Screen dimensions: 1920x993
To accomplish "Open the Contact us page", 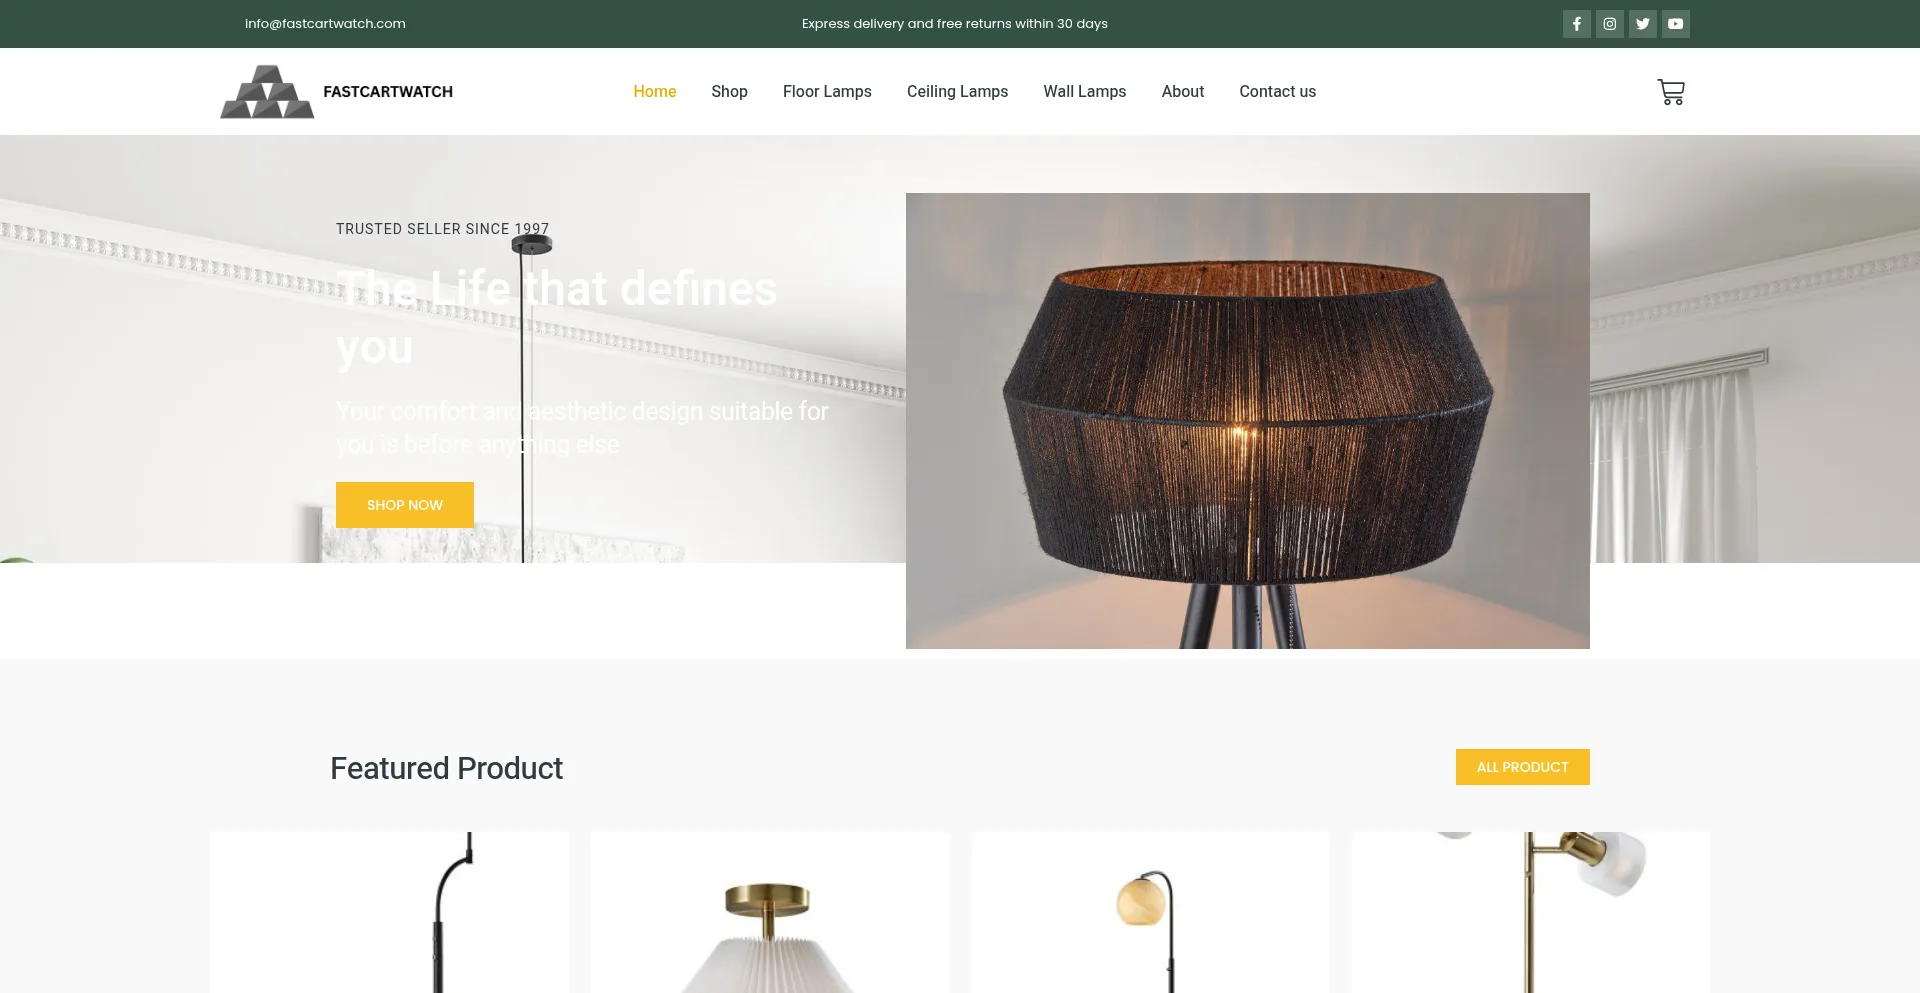I will 1277,91.
